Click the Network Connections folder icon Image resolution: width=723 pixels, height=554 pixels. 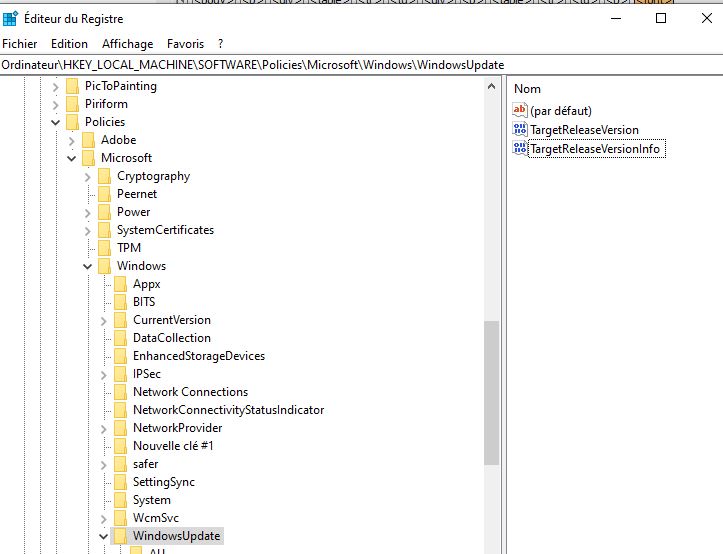pyautogui.click(x=121, y=392)
